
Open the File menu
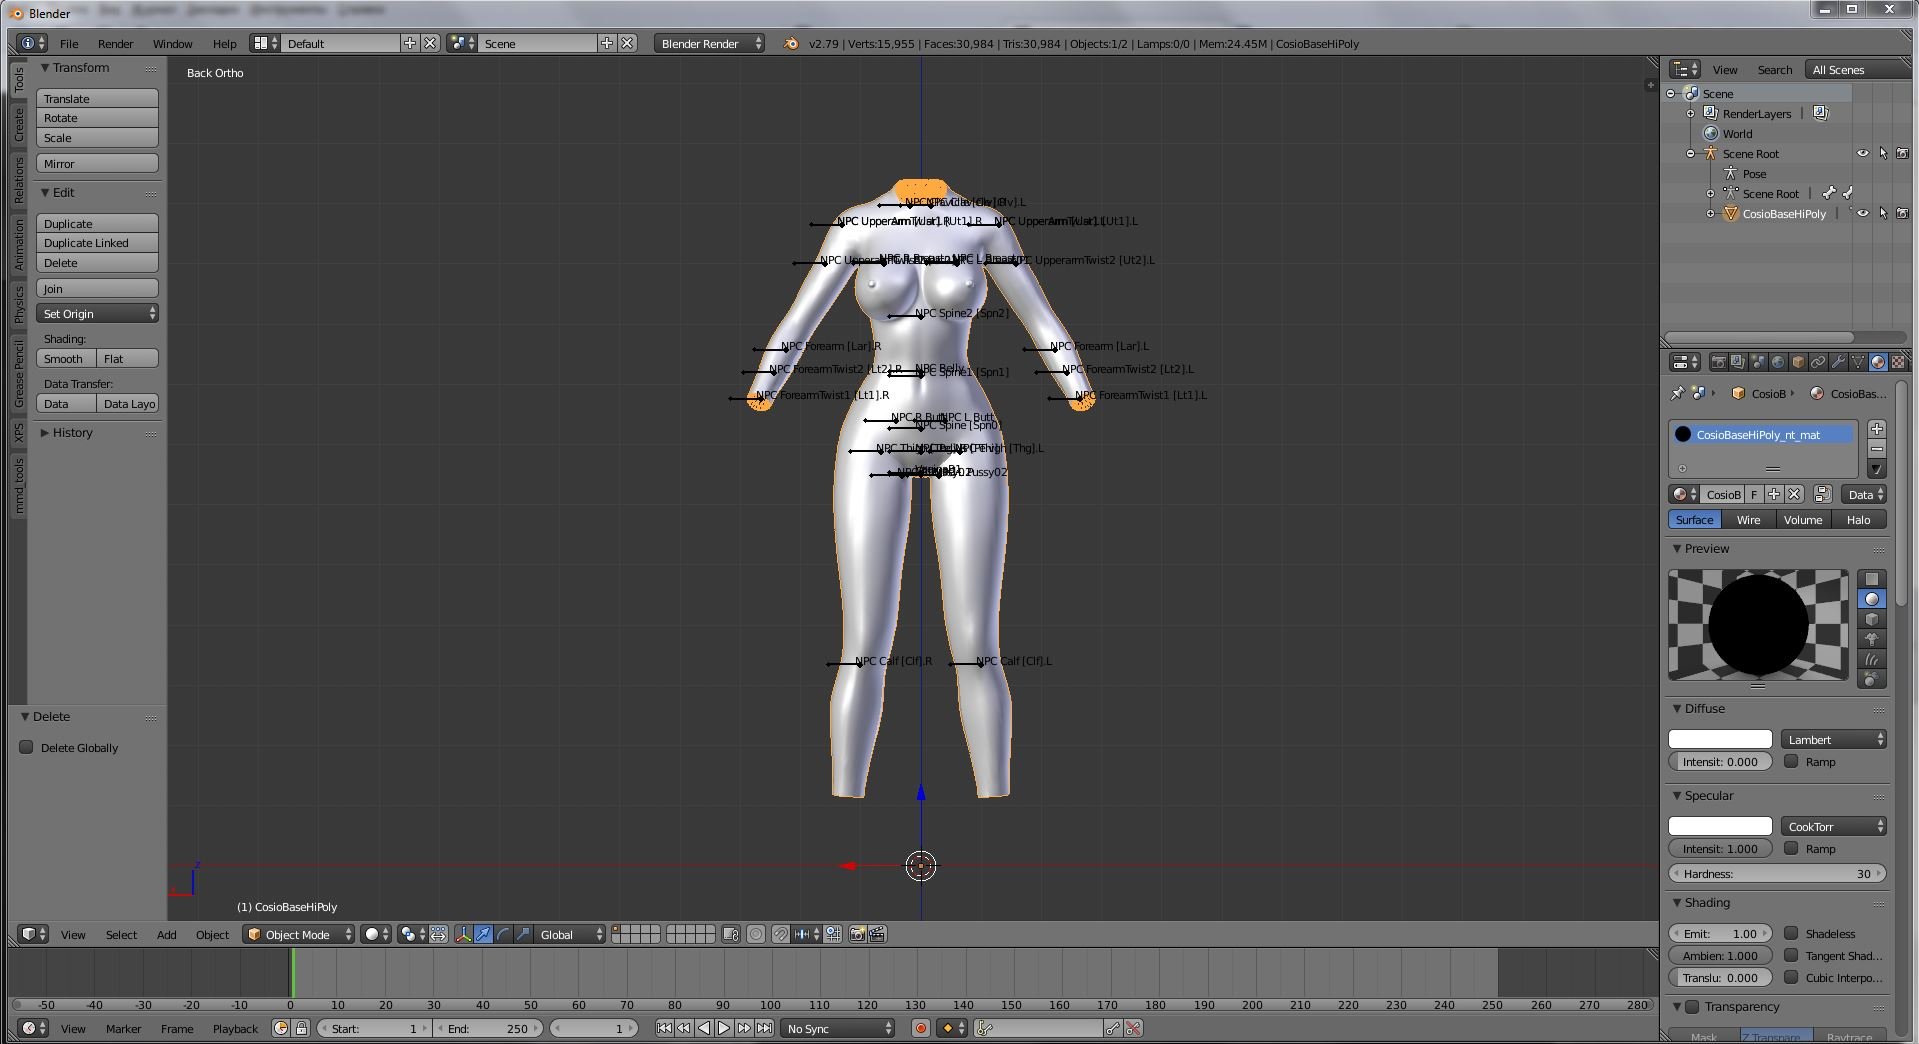69,43
